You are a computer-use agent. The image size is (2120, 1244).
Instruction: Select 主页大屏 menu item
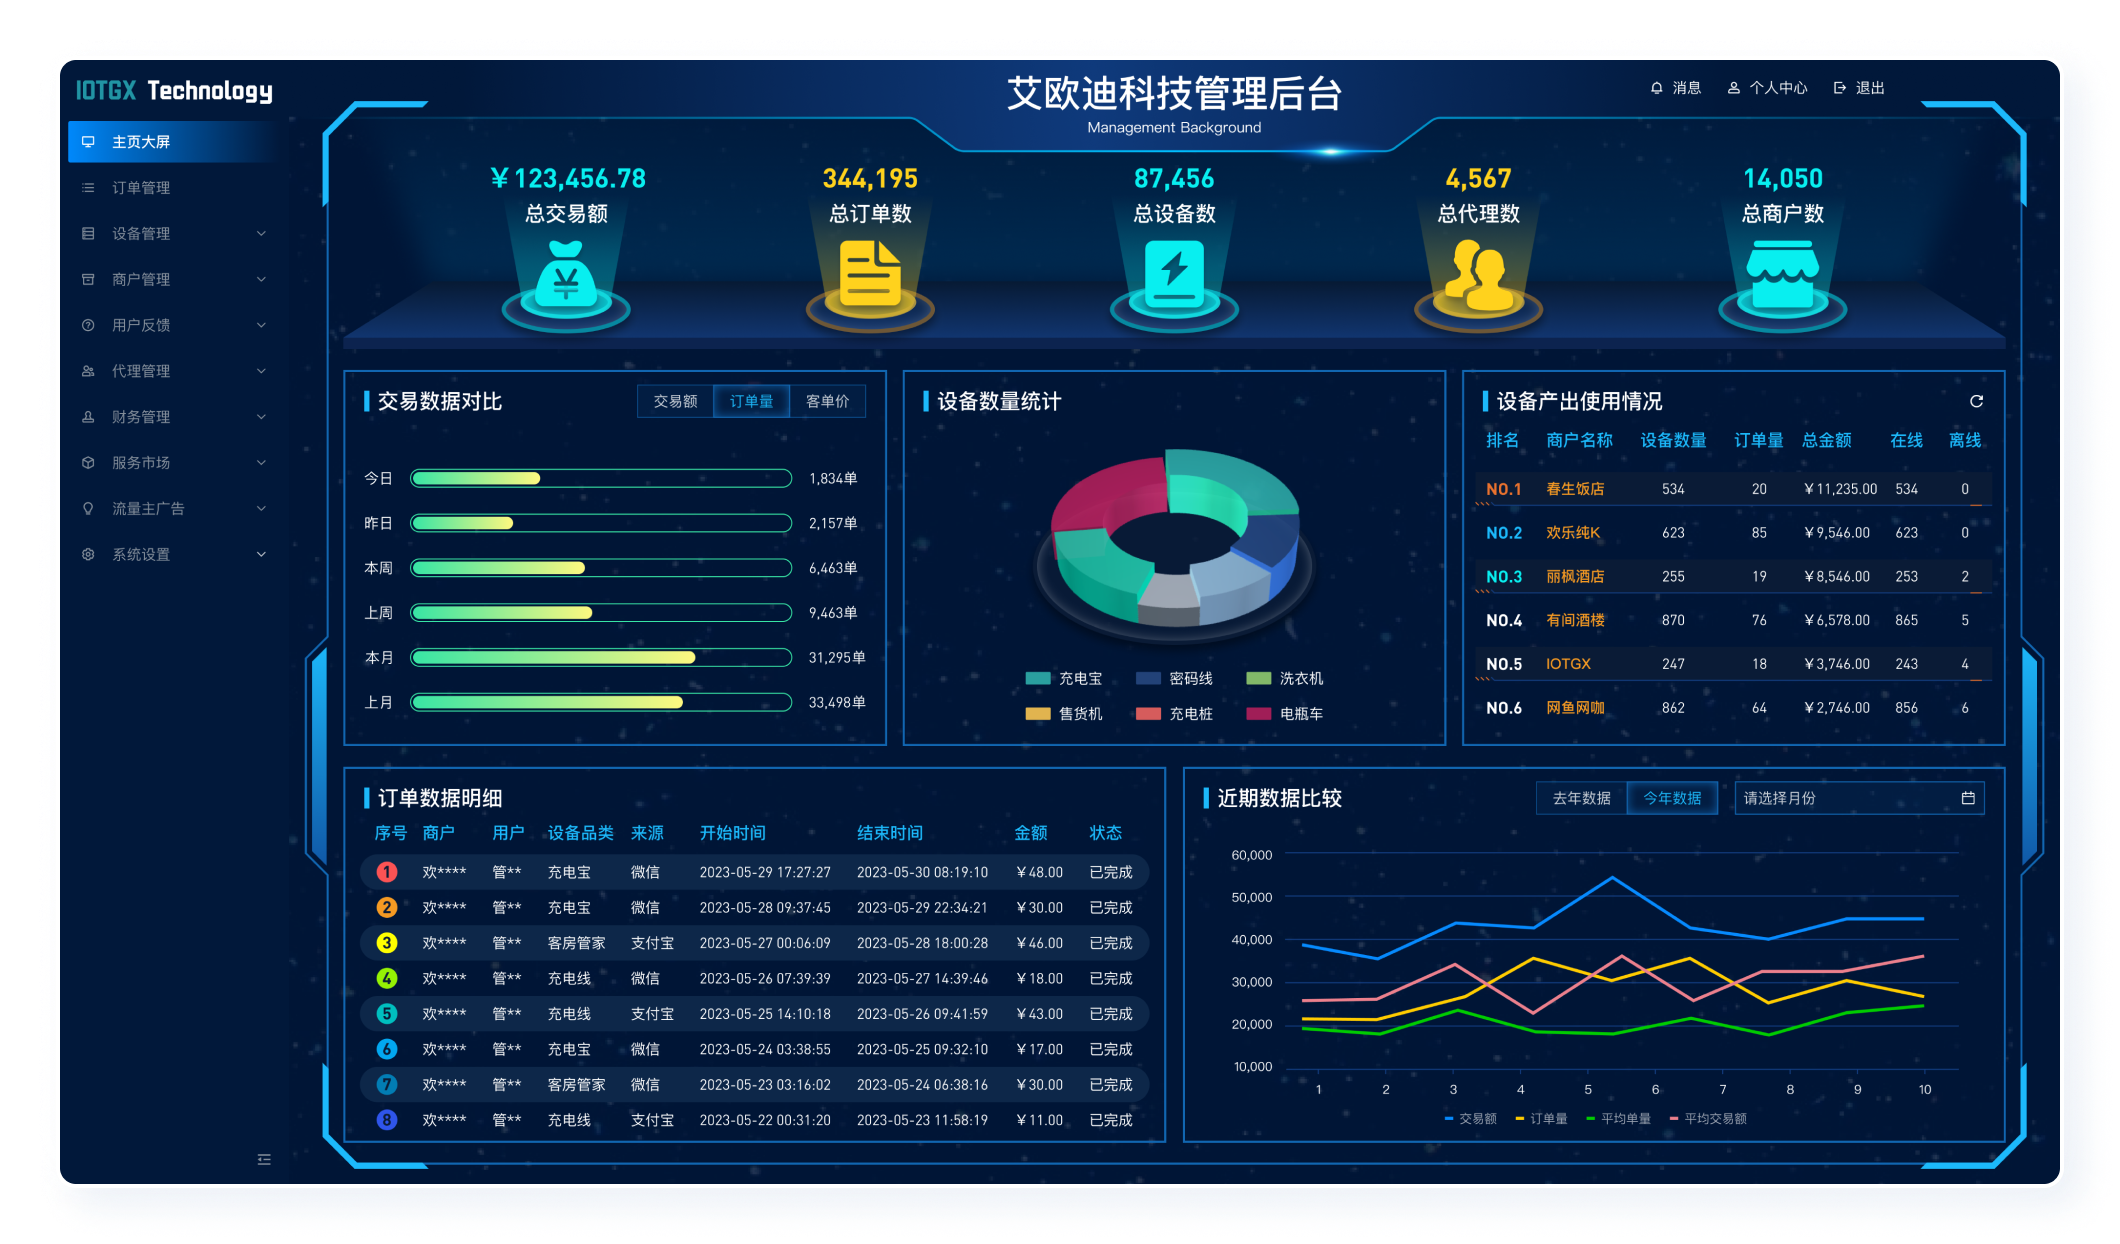(x=141, y=142)
